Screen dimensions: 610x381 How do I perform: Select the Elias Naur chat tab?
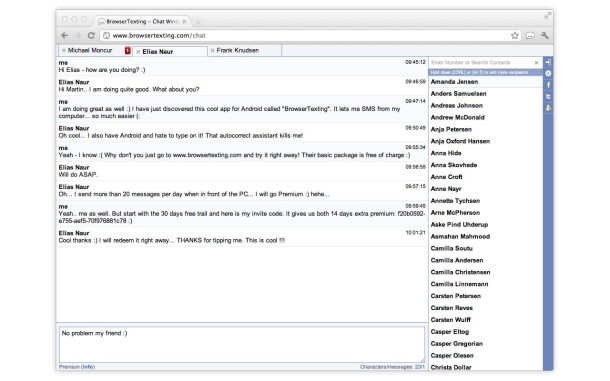point(158,52)
